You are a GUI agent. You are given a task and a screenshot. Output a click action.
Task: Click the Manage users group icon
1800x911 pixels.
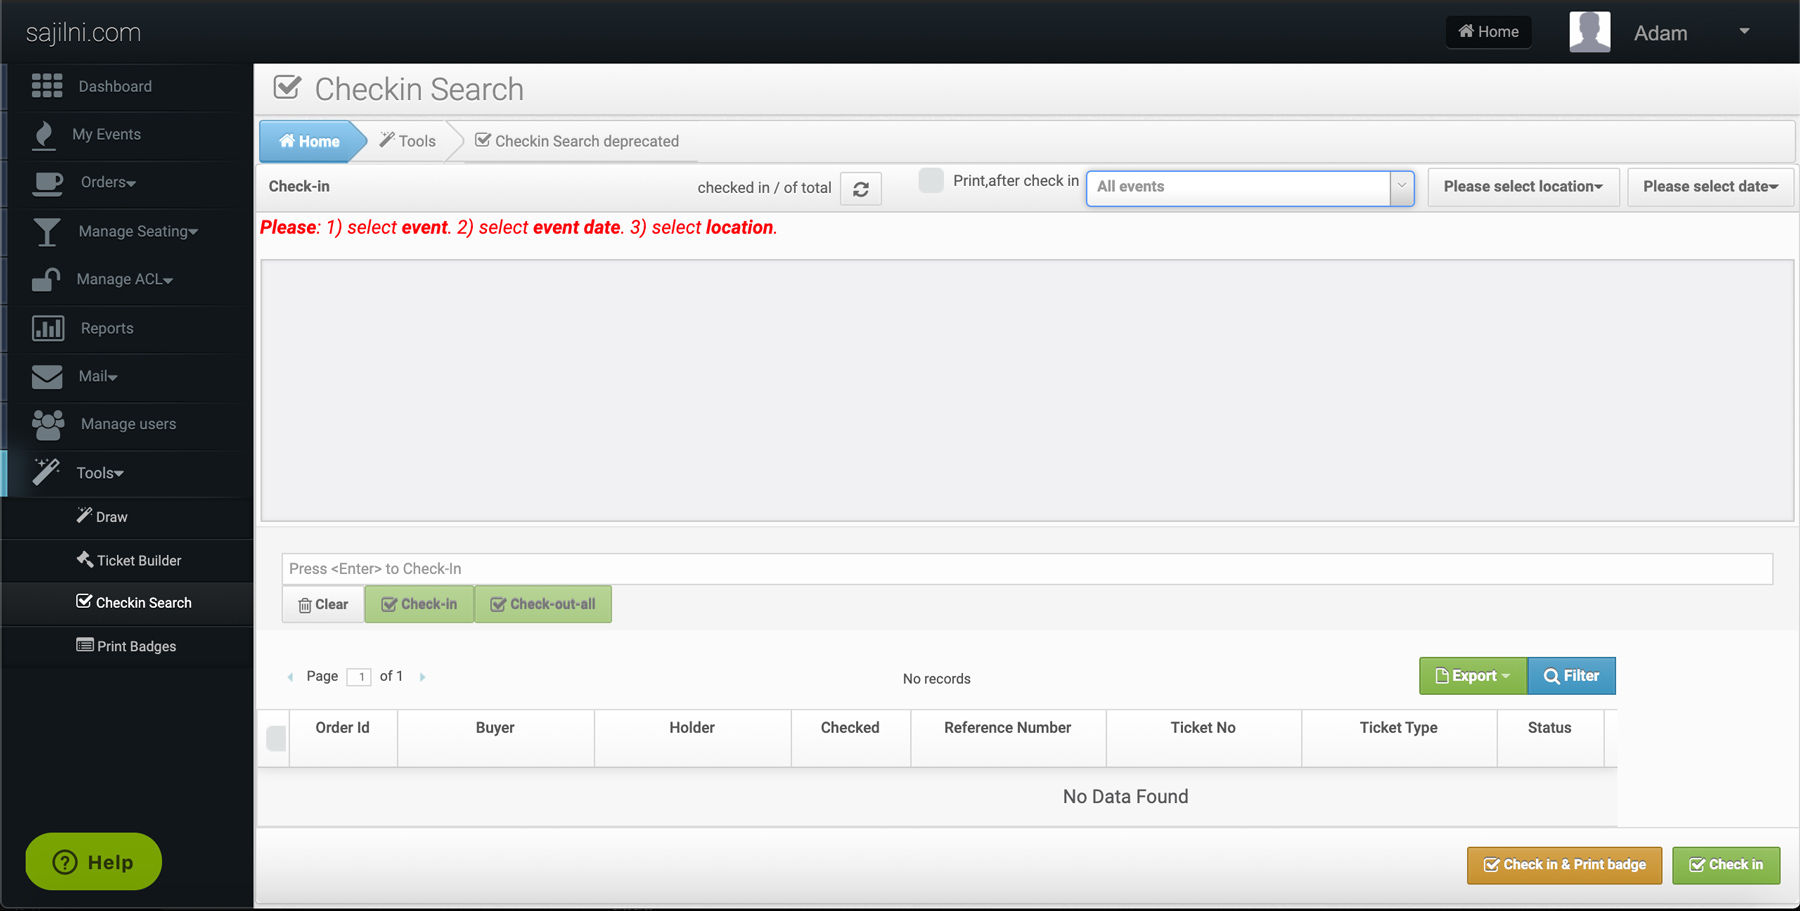click(48, 425)
